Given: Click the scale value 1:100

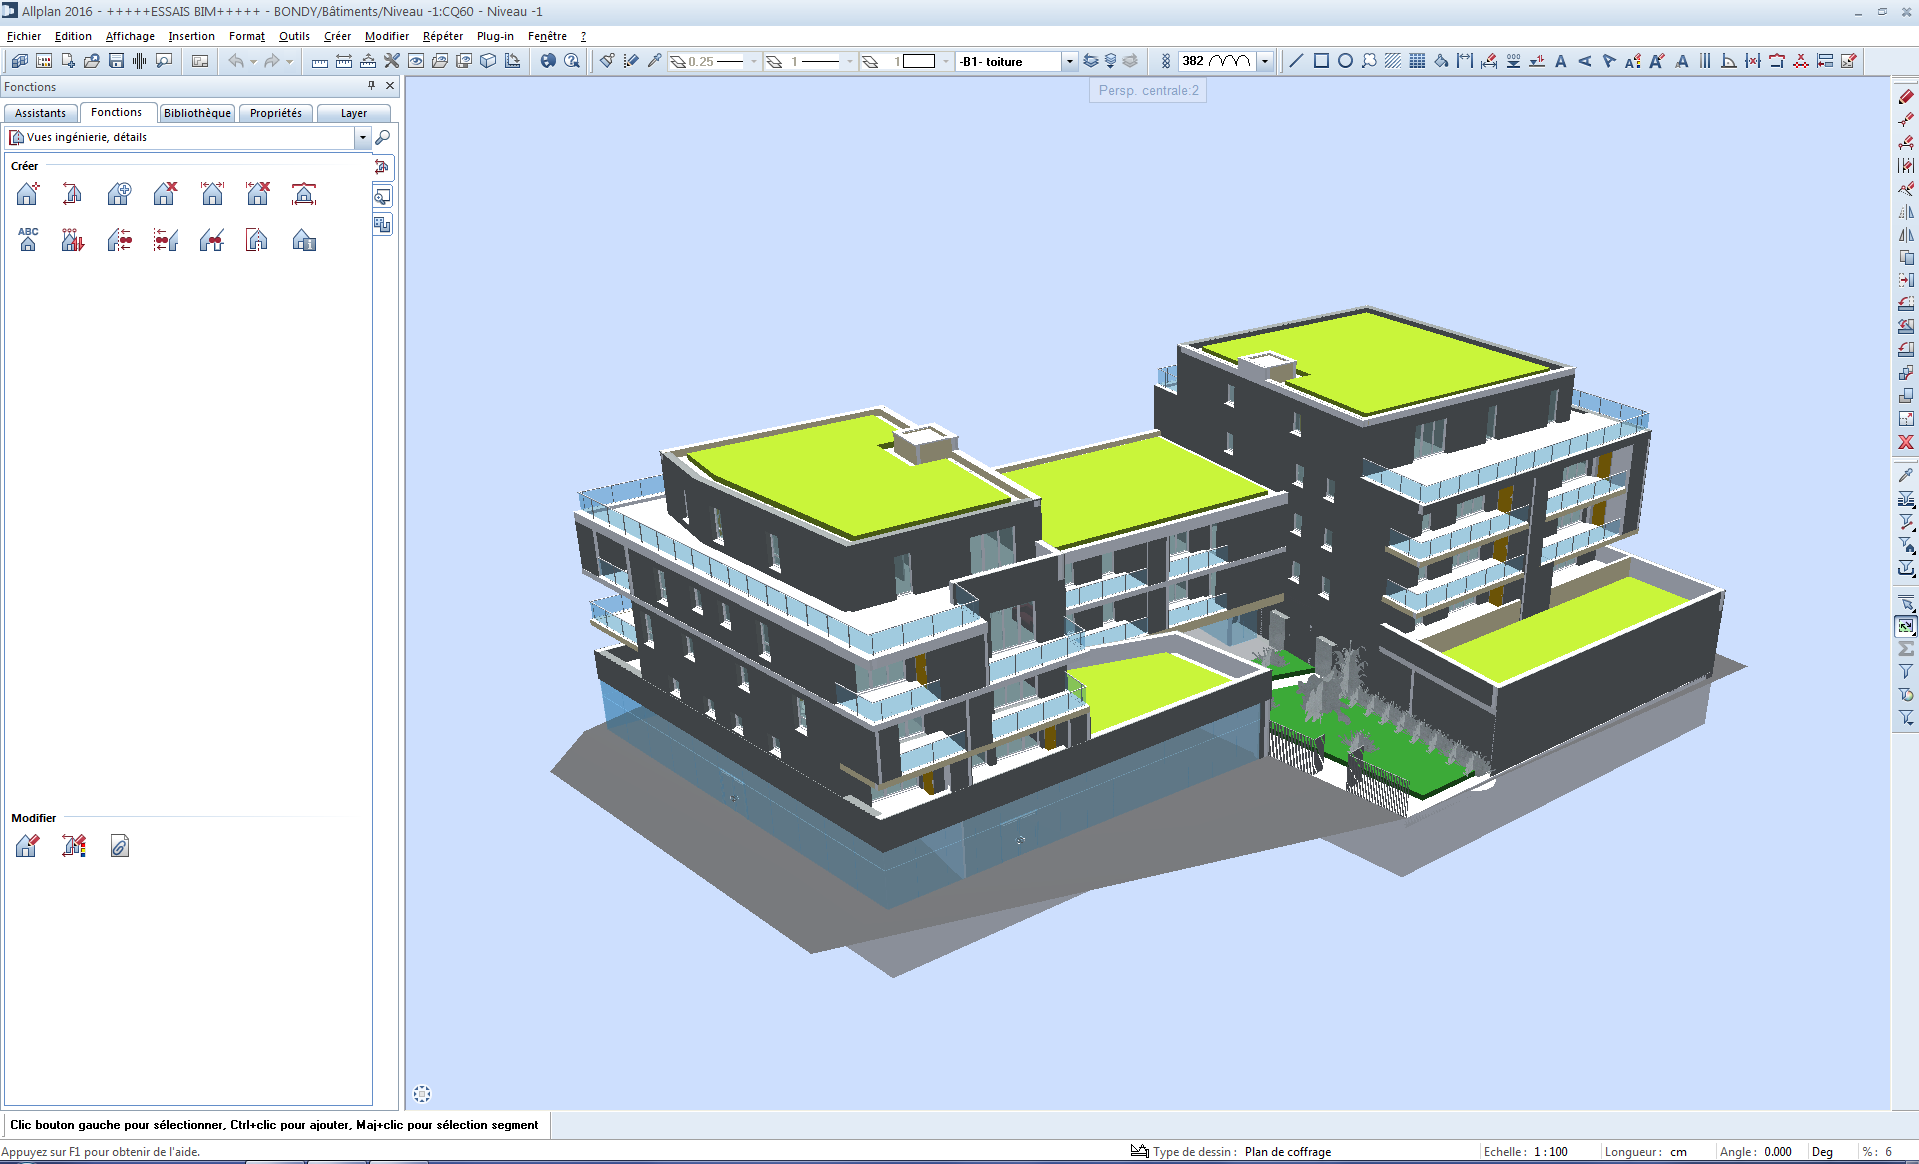Looking at the screenshot, I should 1551,1152.
